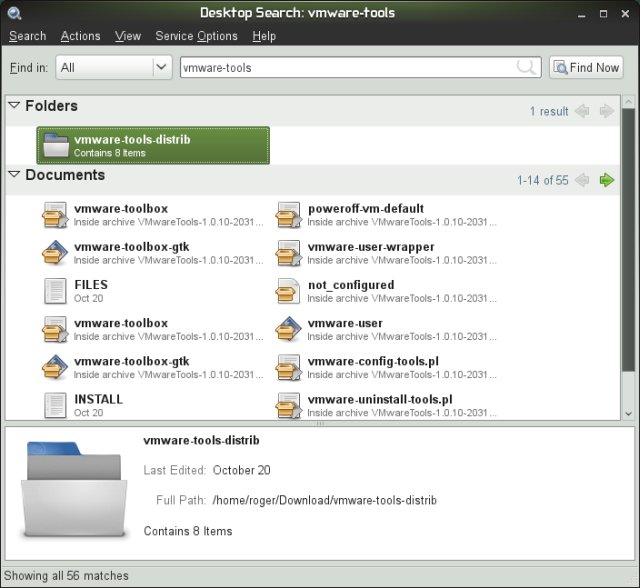Click the Find Now button

pos(586,67)
